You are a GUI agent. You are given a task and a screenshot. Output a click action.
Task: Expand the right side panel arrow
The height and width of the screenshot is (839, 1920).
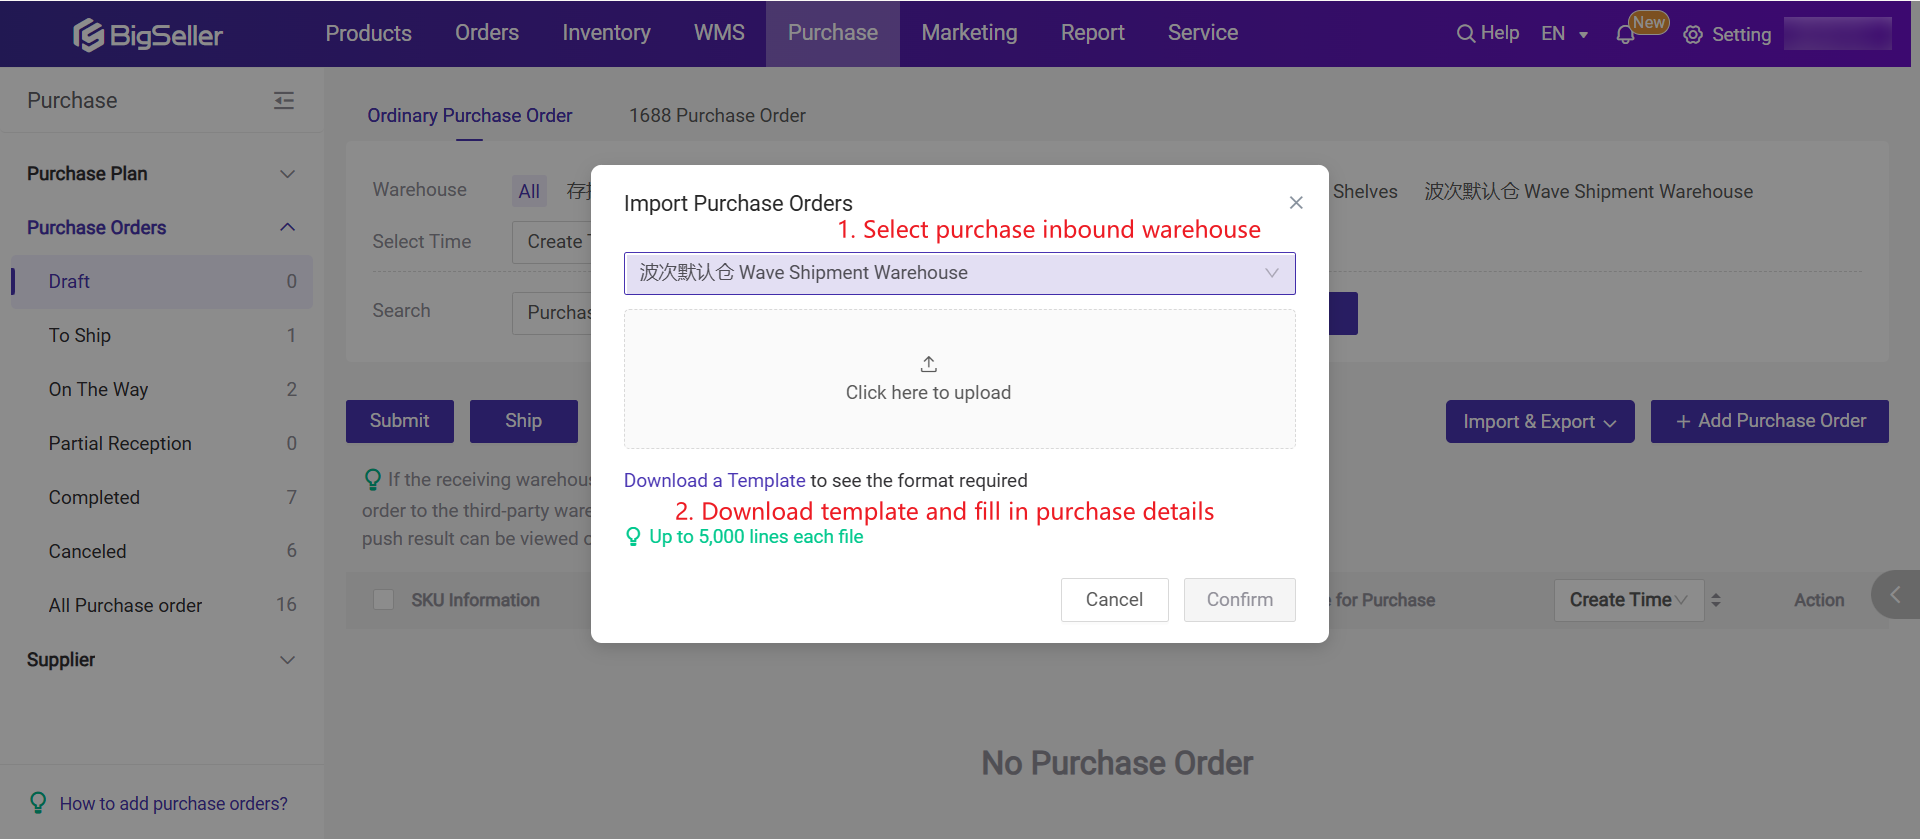(x=1895, y=595)
